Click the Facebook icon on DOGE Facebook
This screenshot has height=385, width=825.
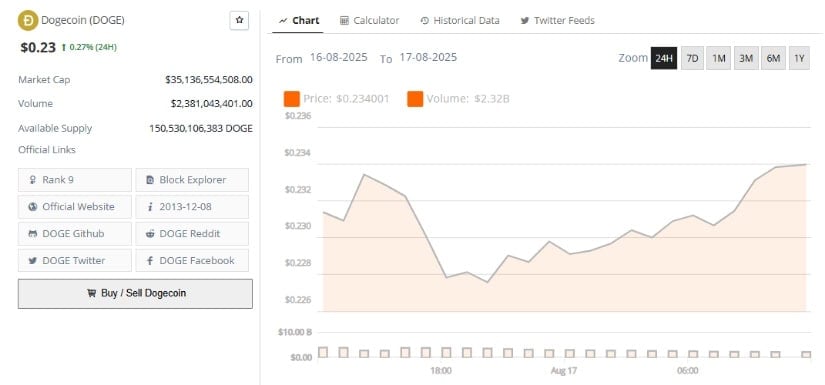(x=150, y=260)
